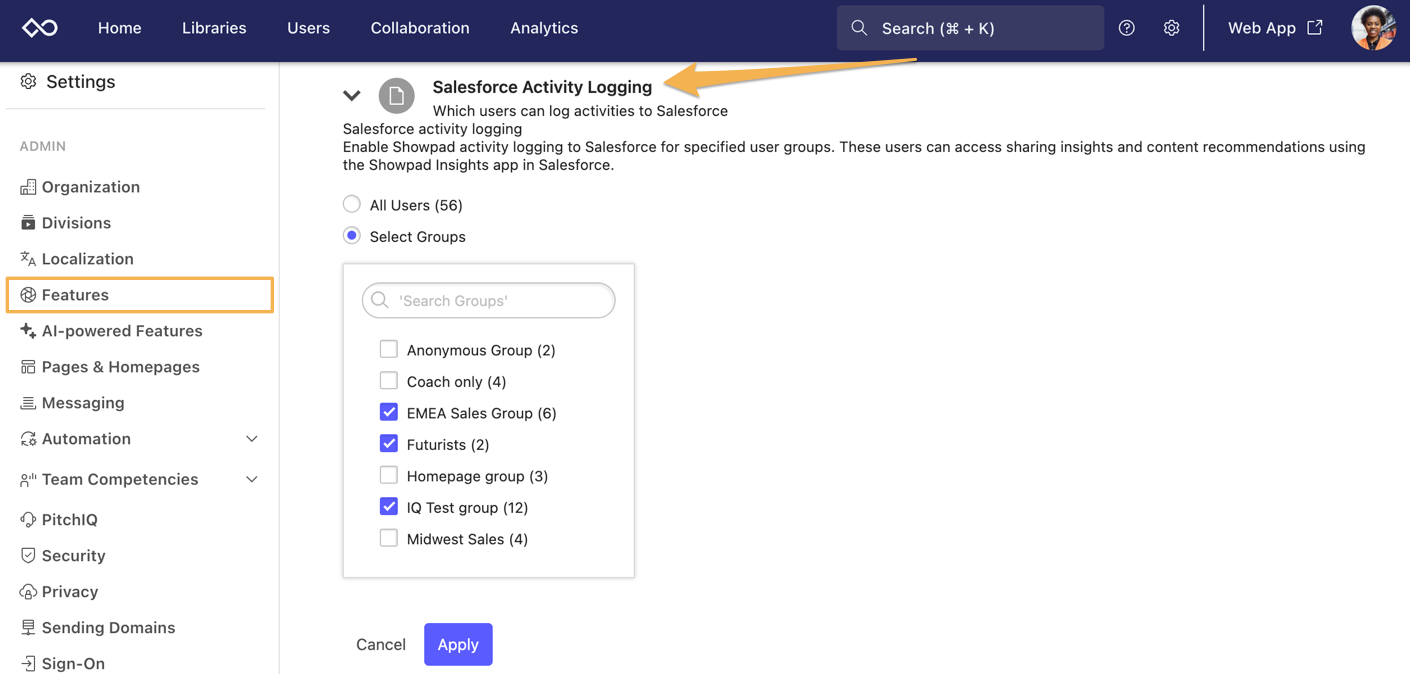Go to the Analytics tab
Viewport: 1410px width, 674px height.
click(544, 28)
